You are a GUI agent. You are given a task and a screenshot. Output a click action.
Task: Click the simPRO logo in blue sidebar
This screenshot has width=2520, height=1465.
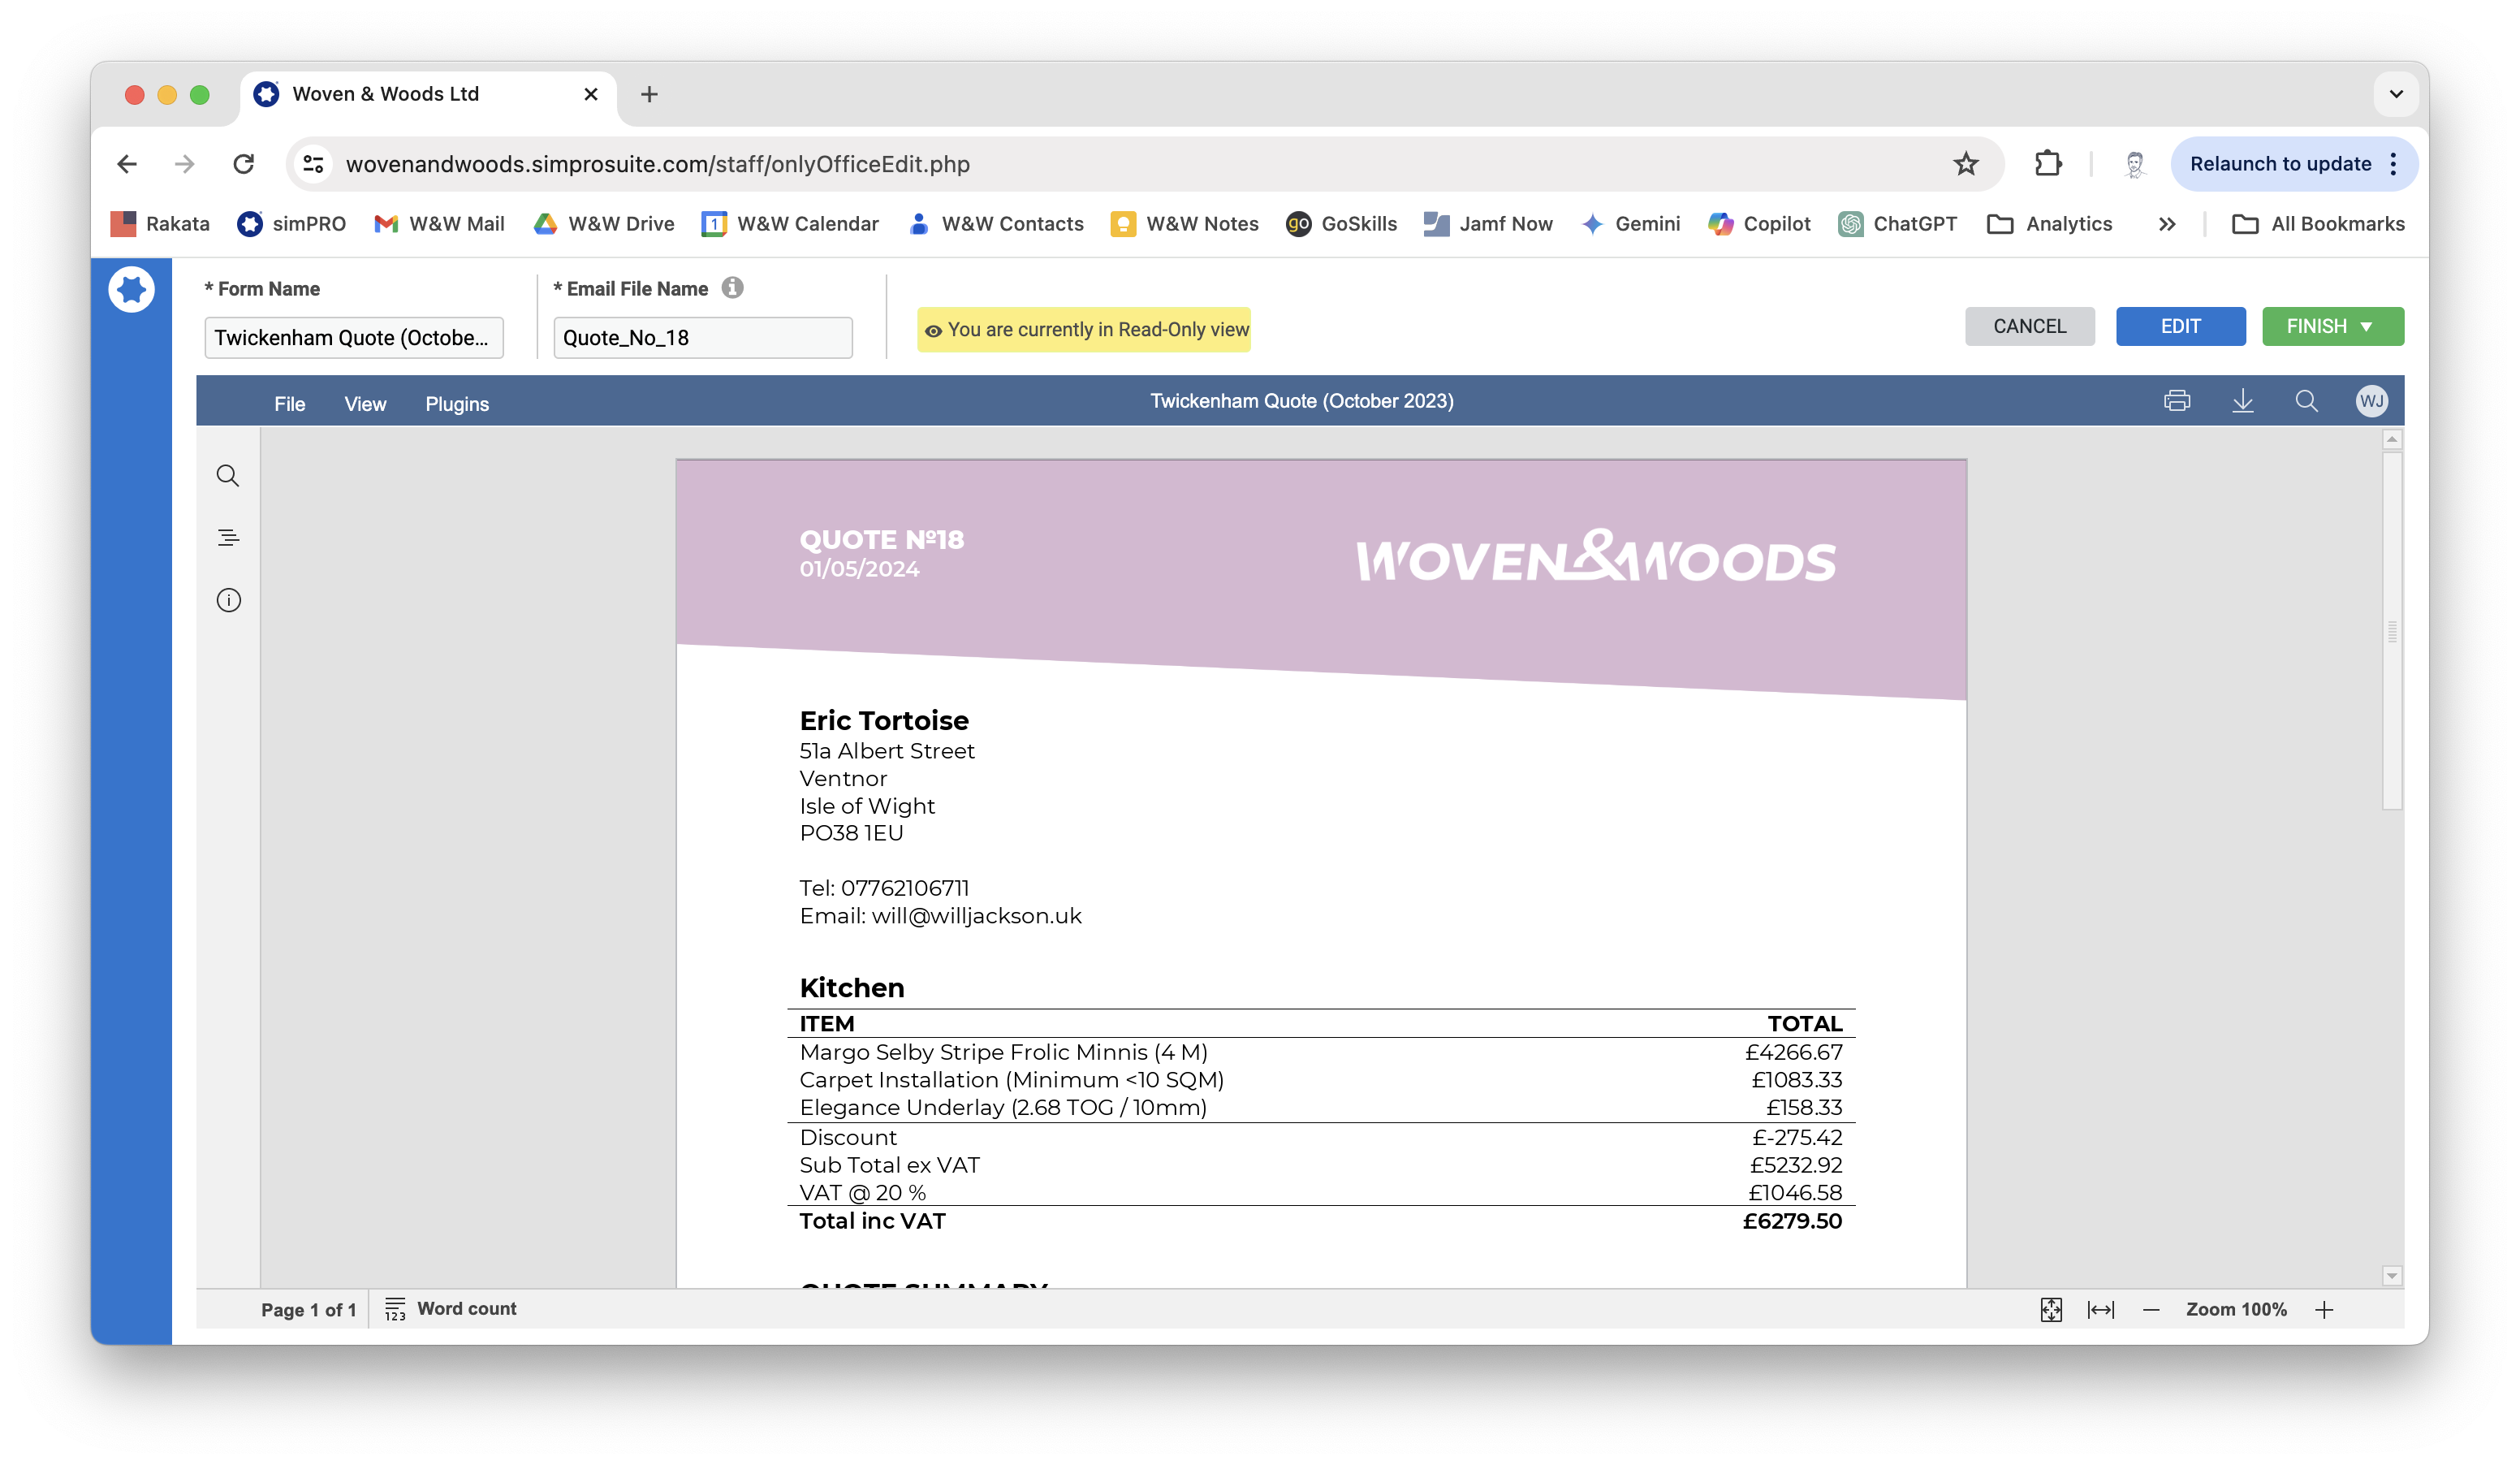click(x=131, y=290)
